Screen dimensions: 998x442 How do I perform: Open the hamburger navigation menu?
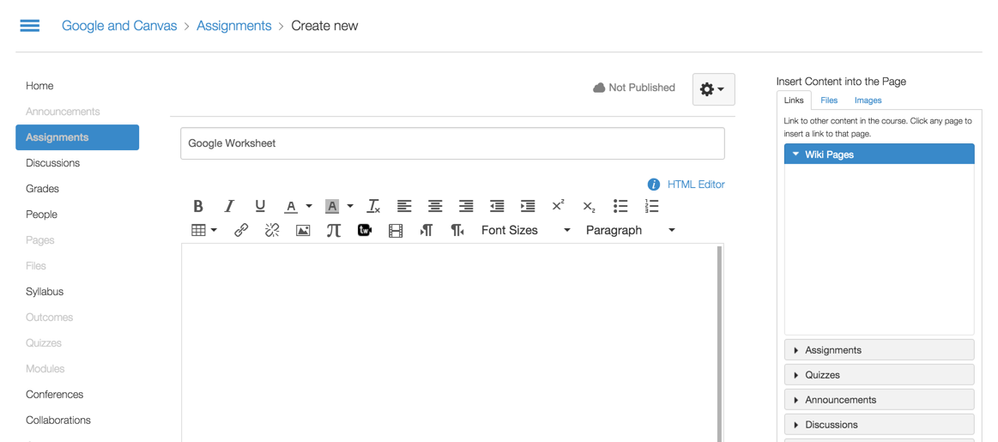pos(30,25)
